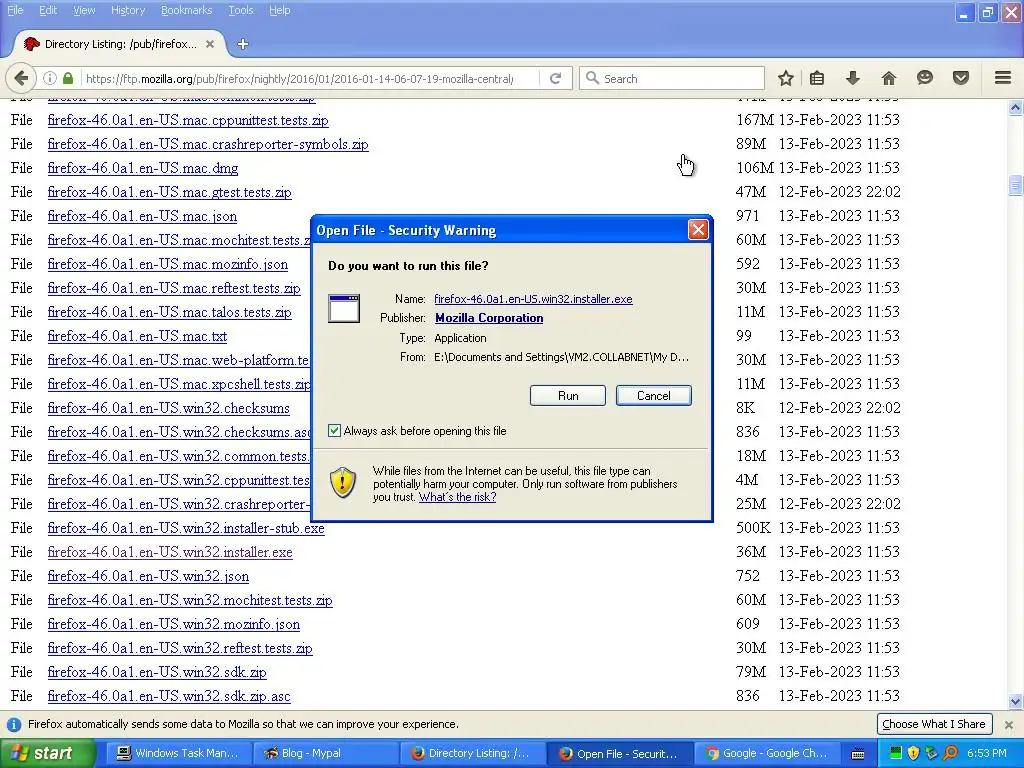Screen dimensions: 1024x768
Task: Open firefox-46.0a1.en-US.win32.json link
Action: (x=148, y=576)
